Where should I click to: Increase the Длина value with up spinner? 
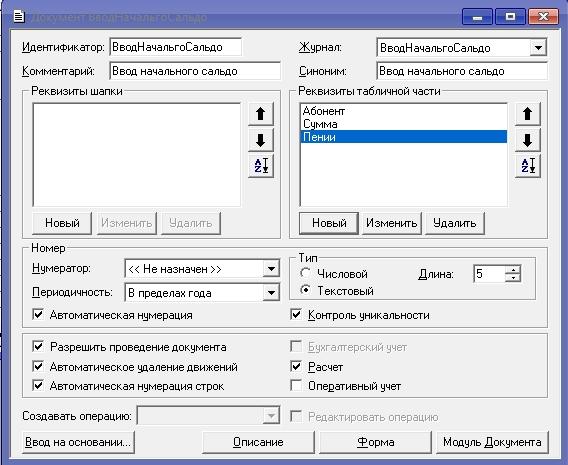coord(513,269)
